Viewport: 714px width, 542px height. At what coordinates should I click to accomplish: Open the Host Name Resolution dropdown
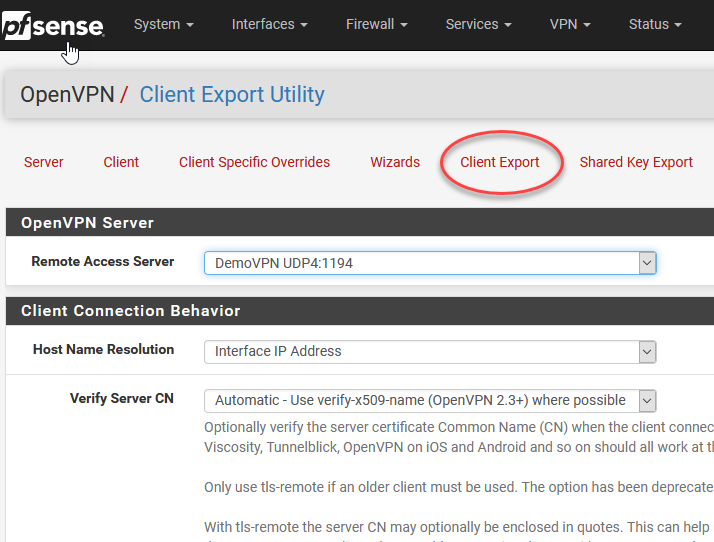[x=430, y=351]
